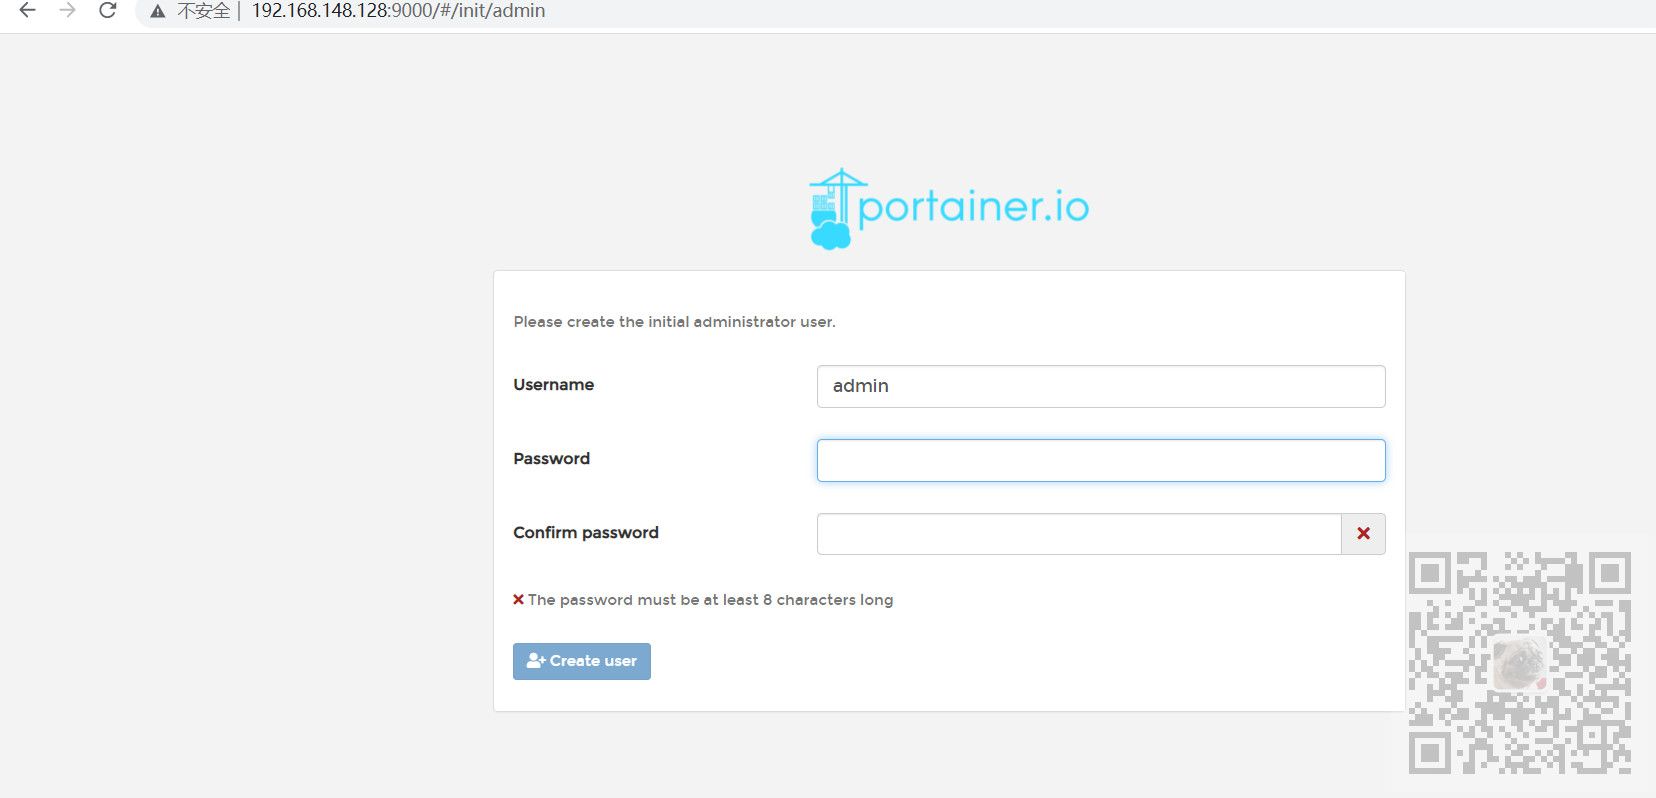Reload the page with the refresh icon
Screen dimensions: 1656x798
coord(107,10)
